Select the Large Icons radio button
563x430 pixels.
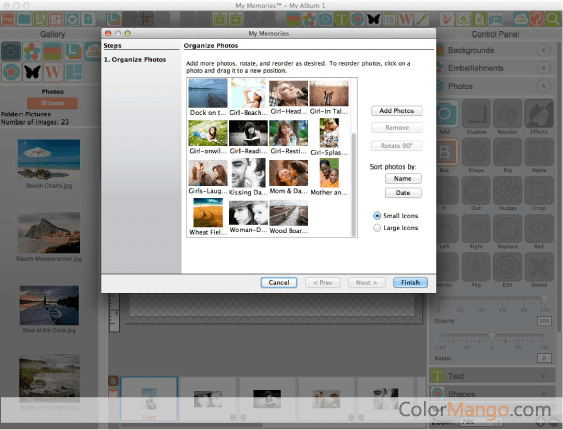377,228
